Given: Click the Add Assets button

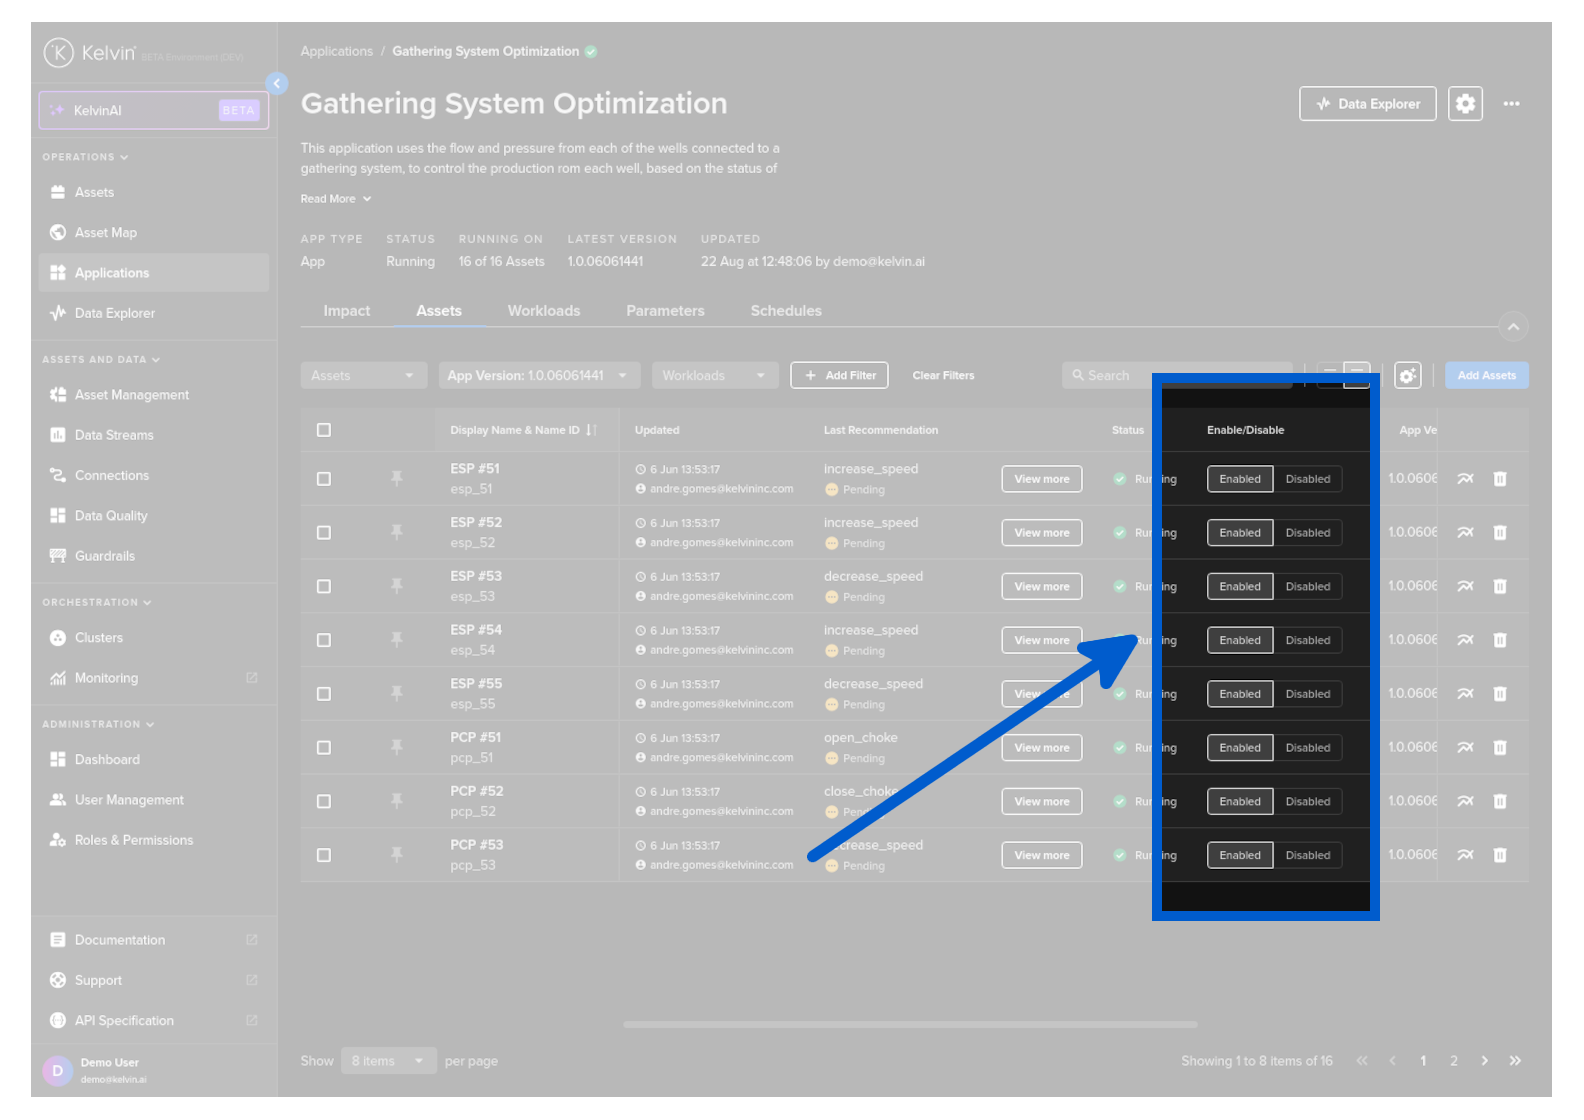Looking at the screenshot, I should [1486, 376].
